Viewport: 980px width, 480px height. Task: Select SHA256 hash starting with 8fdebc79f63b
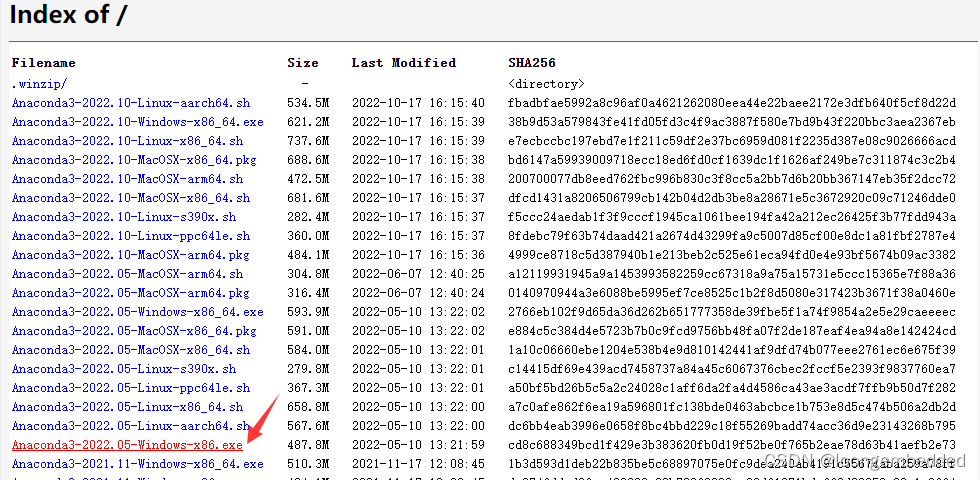point(732,236)
